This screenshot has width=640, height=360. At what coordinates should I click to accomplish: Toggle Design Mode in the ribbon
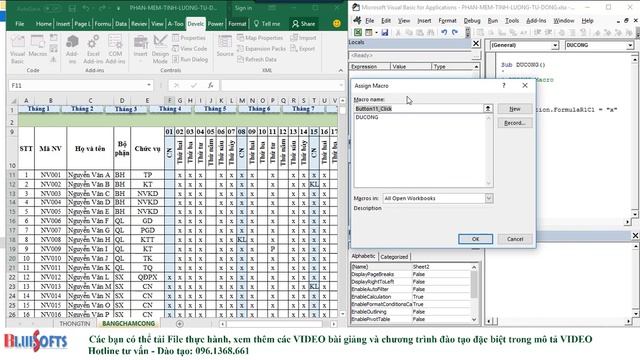160,49
